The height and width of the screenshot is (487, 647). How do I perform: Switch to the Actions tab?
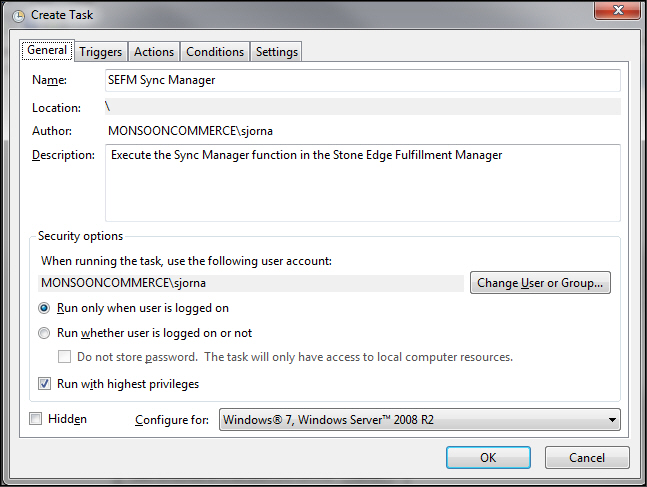pyautogui.click(x=154, y=52)
